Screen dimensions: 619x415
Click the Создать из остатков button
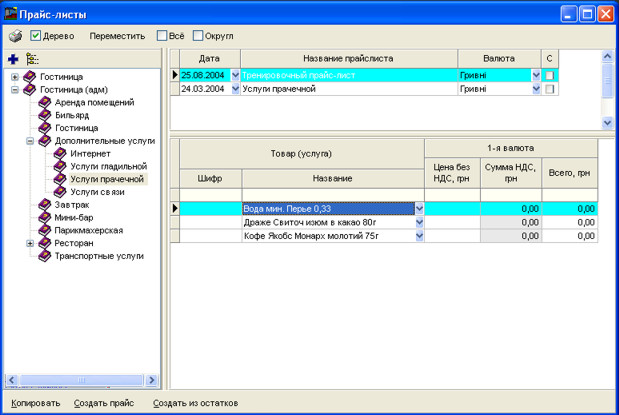click(195, 403)
